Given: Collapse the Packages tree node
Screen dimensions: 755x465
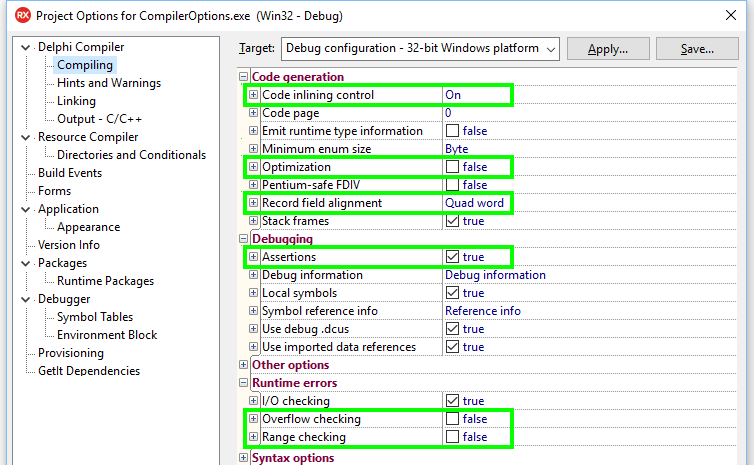Looking at the screenshot, I should click(x=26, y=263).
